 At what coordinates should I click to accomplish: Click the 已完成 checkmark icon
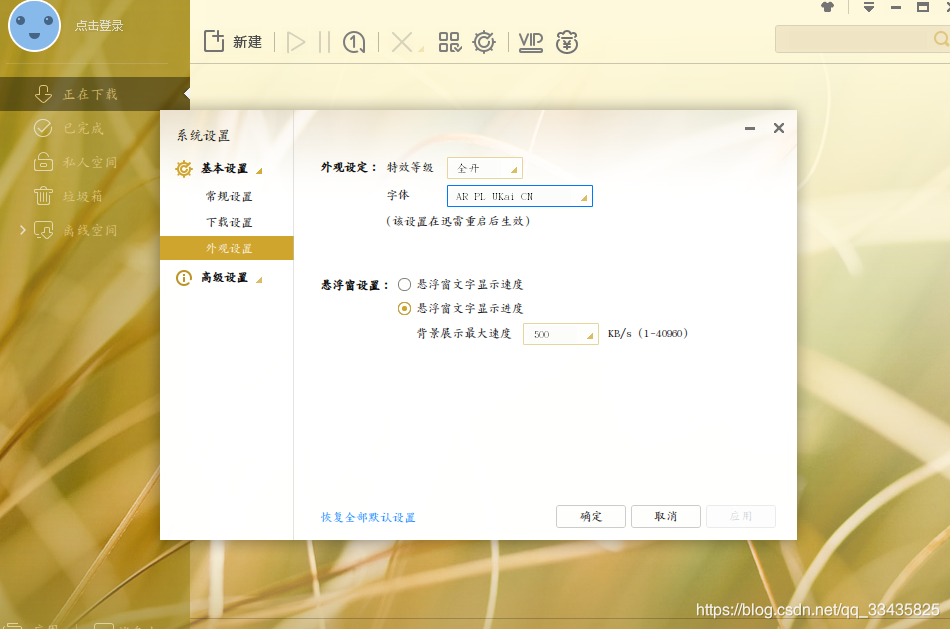43,128
